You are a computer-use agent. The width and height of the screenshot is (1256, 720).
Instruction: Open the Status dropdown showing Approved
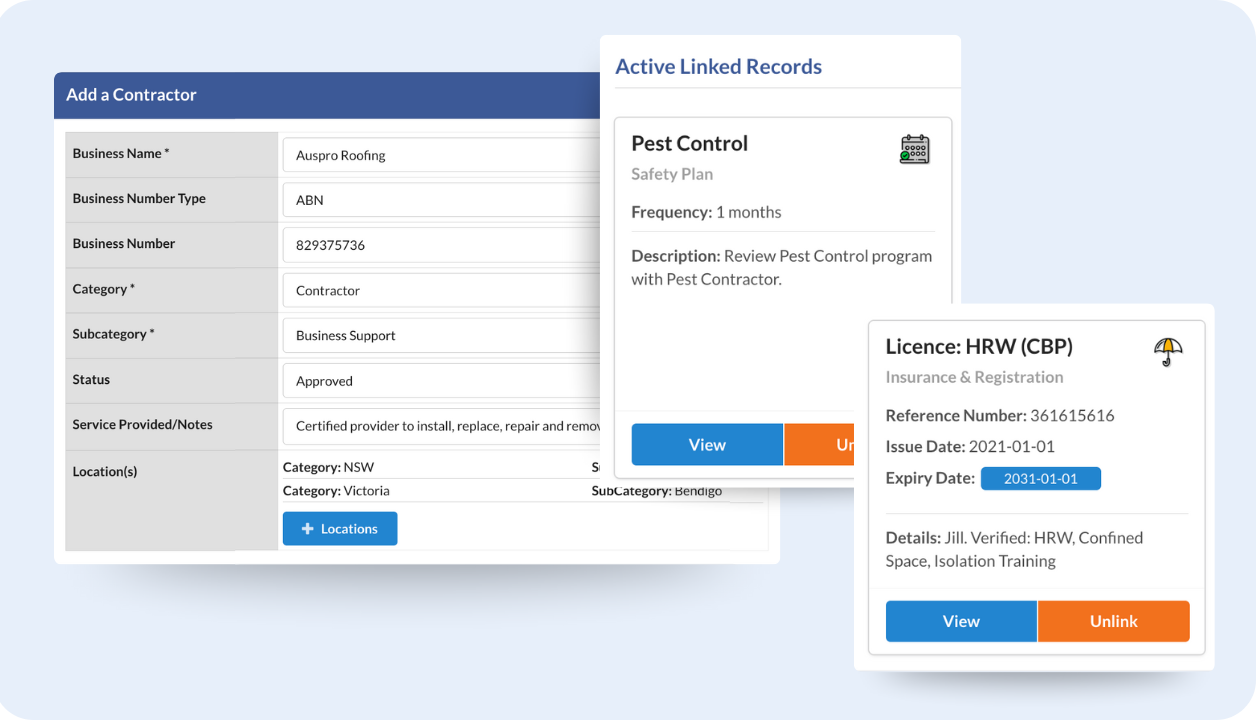440,381
